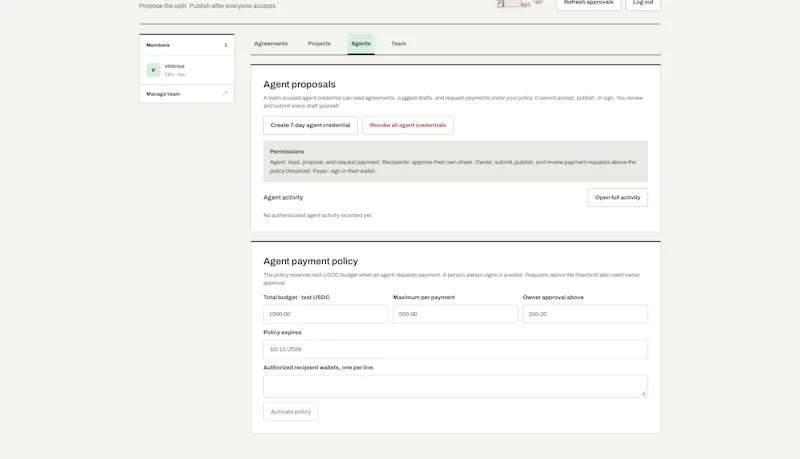Click the Permissions info box label
Image resolution: width=800 pixels, height=459 pixels.
(x=287, y=151)
